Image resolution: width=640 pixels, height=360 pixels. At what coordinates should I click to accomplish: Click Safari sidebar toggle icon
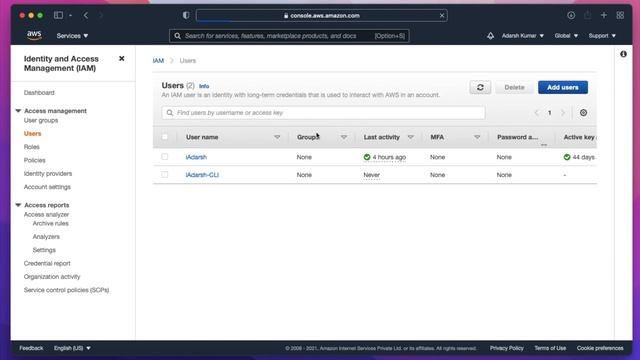pos(58,16)
